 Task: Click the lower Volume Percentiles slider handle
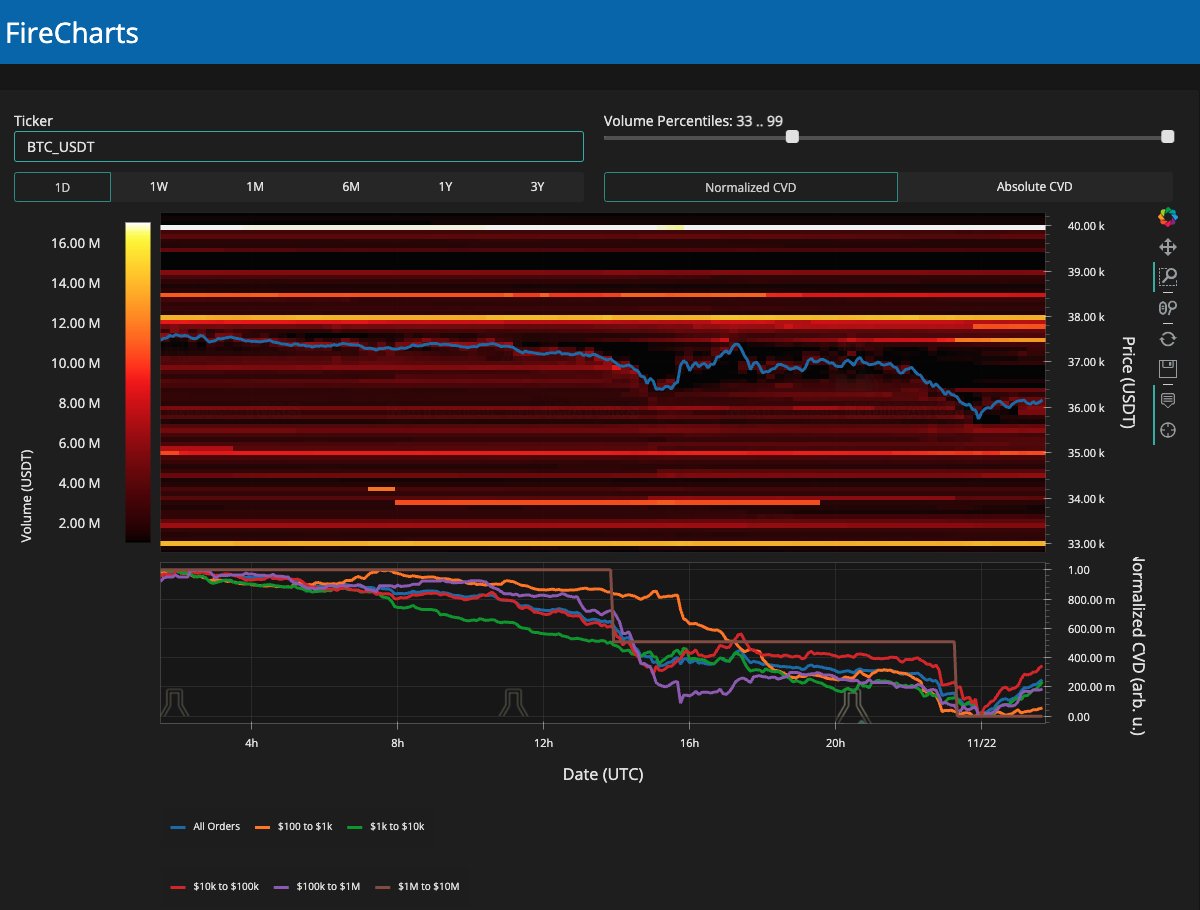point(792,137)
